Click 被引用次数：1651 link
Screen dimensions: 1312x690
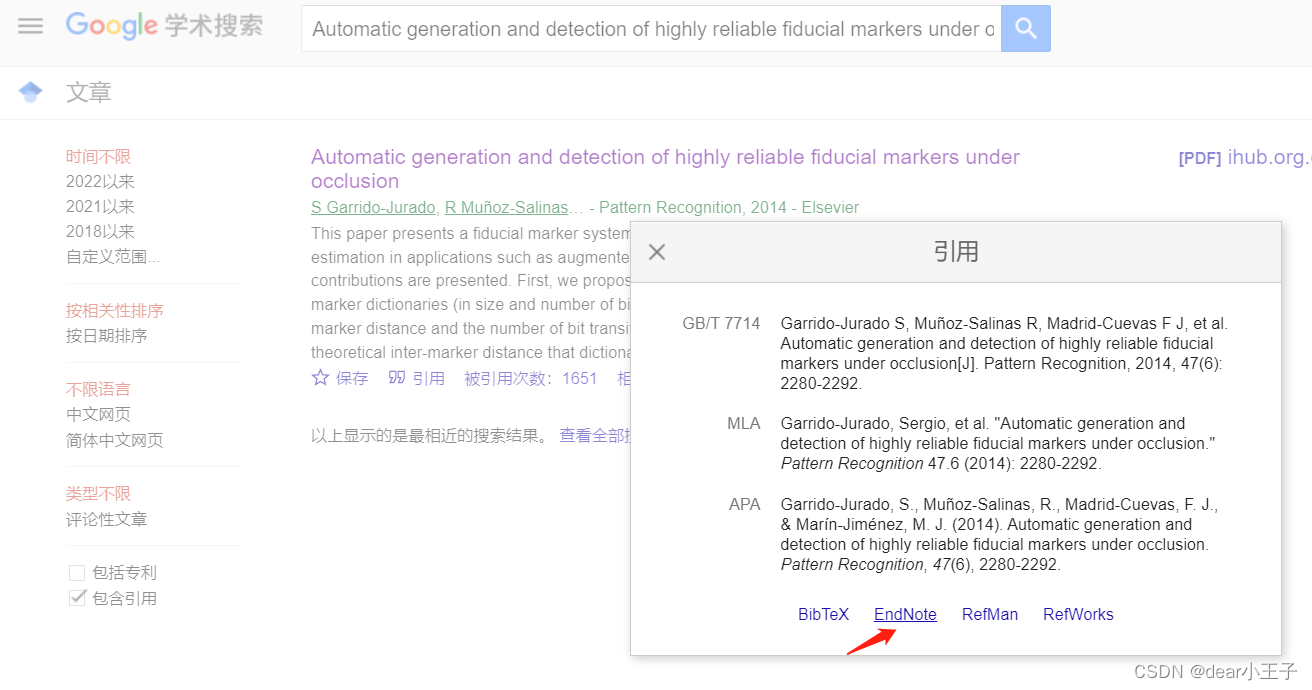[530, 378]
